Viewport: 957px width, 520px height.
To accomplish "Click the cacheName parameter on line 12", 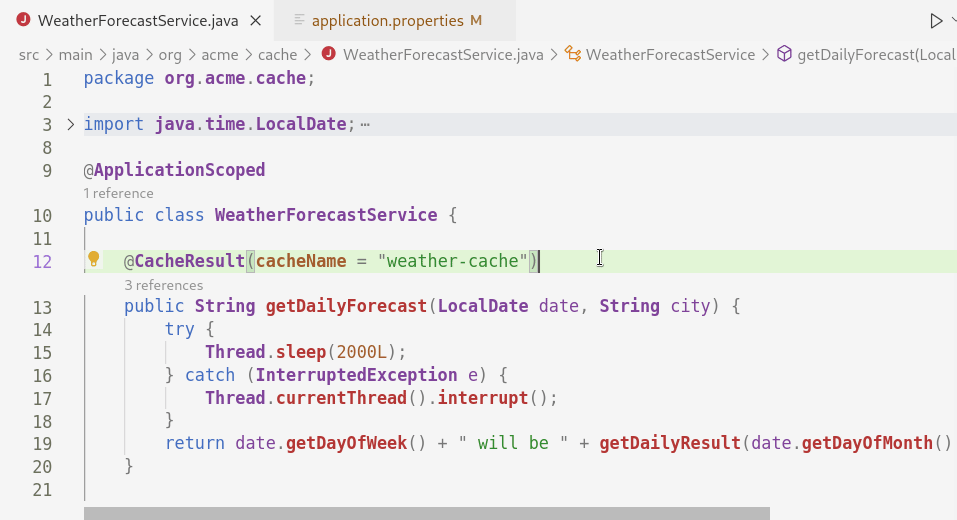I will (x=301, y=261).
